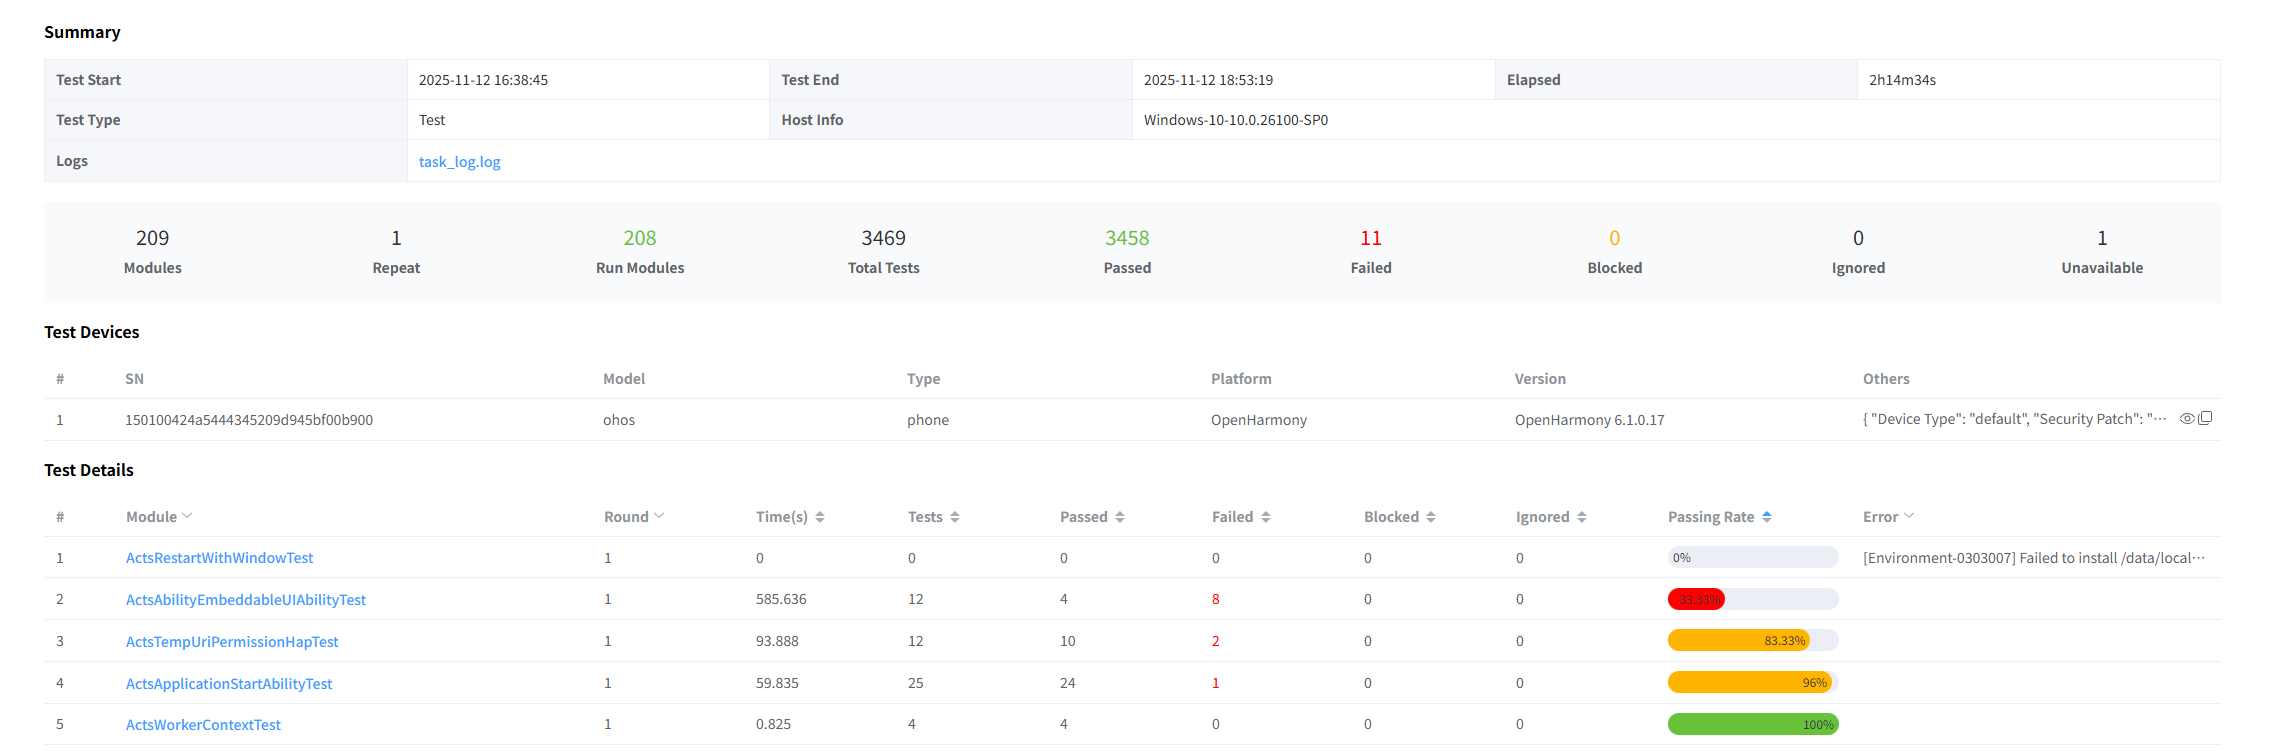Click the red 33.33% passing rate bar

(x=1697, y=600)
